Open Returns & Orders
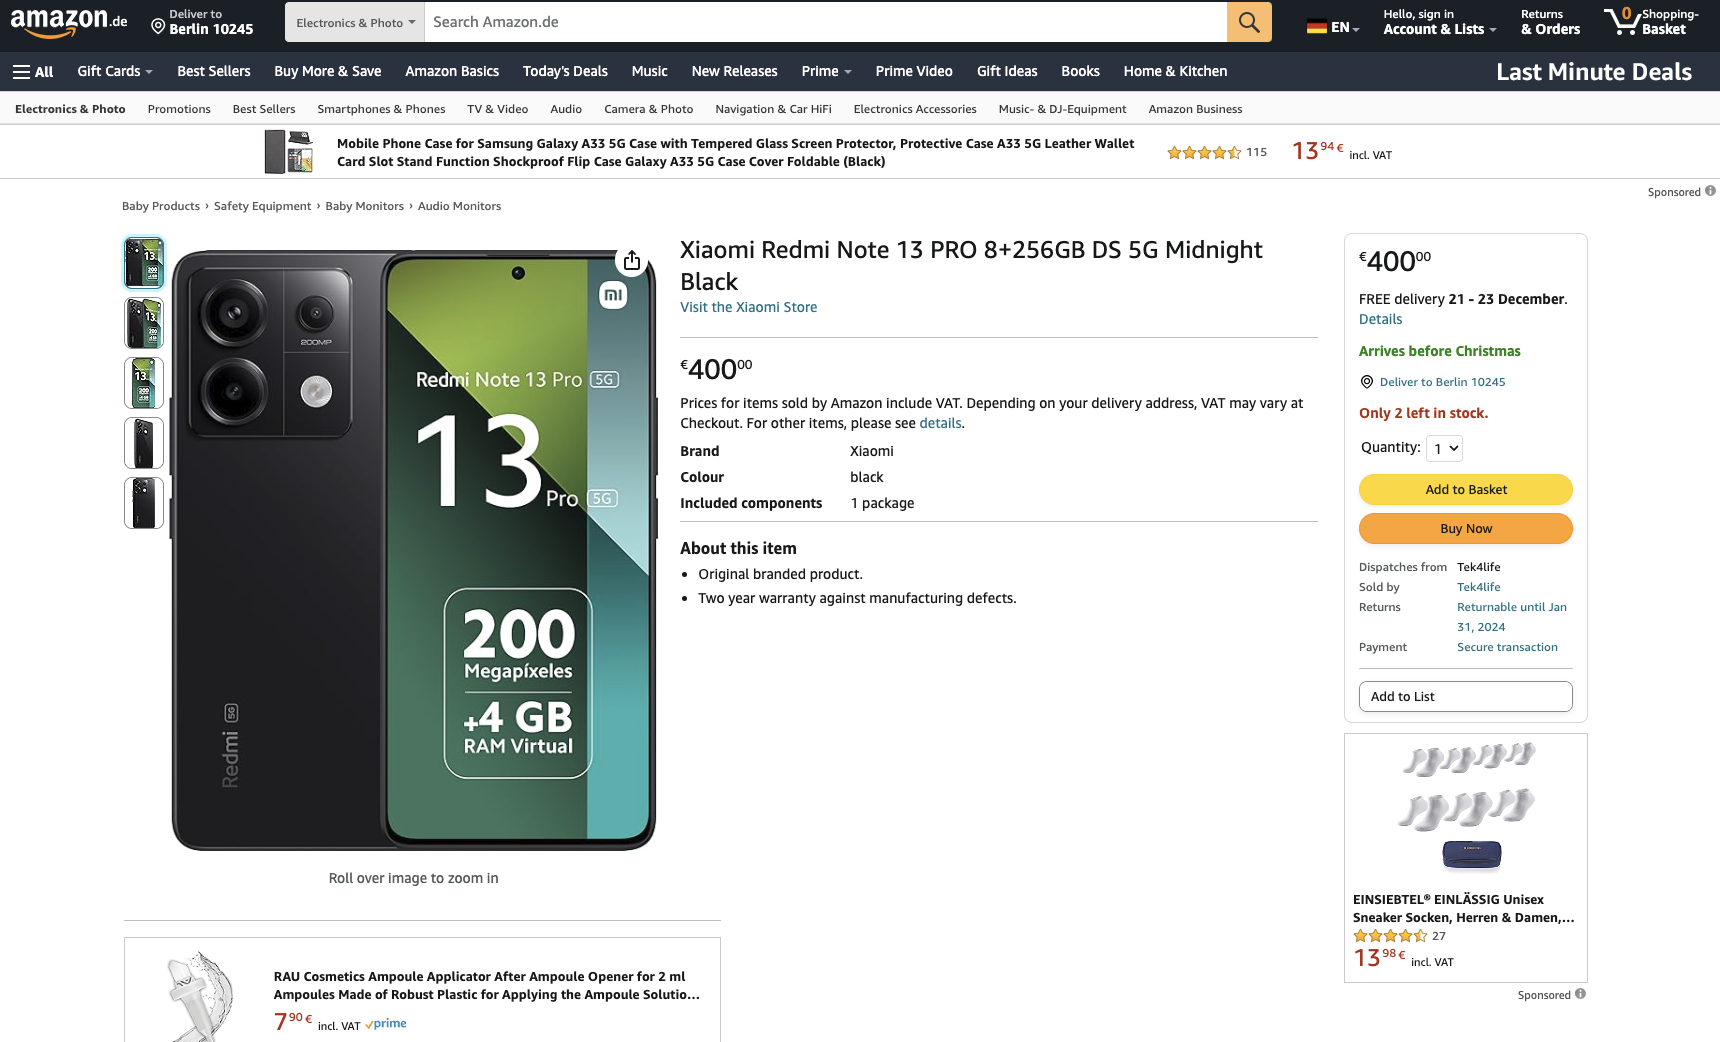This screenshot has width=1720, height=1042. coord(1550,22)
